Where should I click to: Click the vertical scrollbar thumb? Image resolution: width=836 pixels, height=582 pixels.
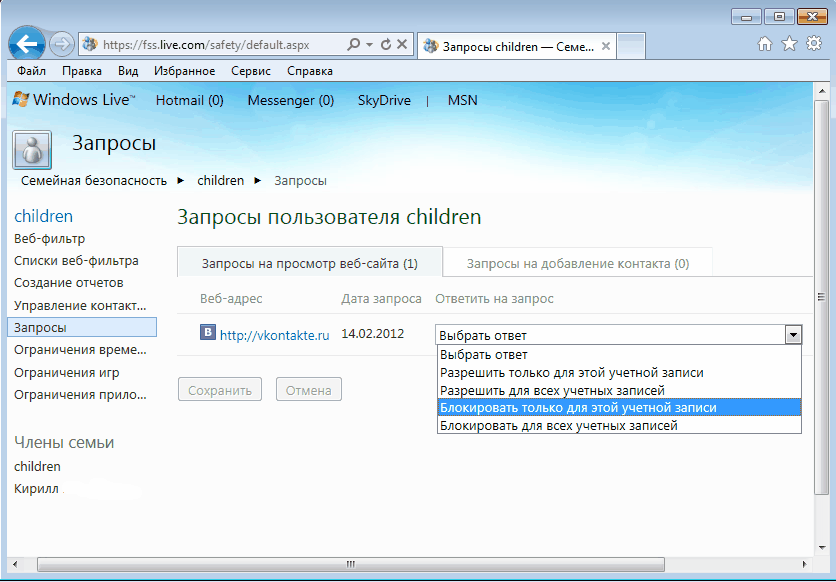(821, 297)
